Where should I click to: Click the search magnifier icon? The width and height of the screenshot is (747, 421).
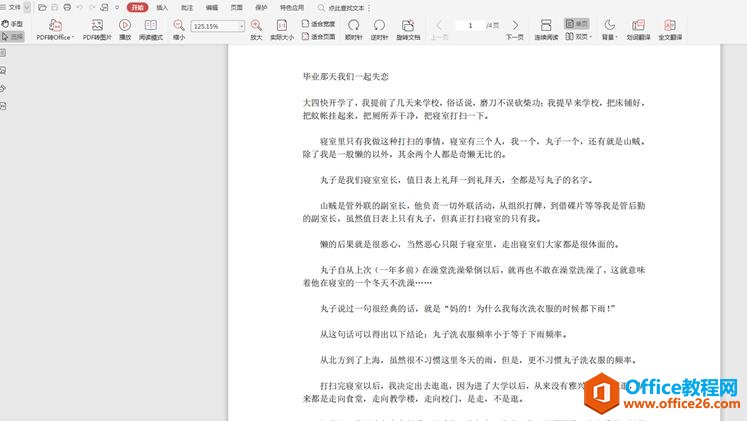[322, 8]
